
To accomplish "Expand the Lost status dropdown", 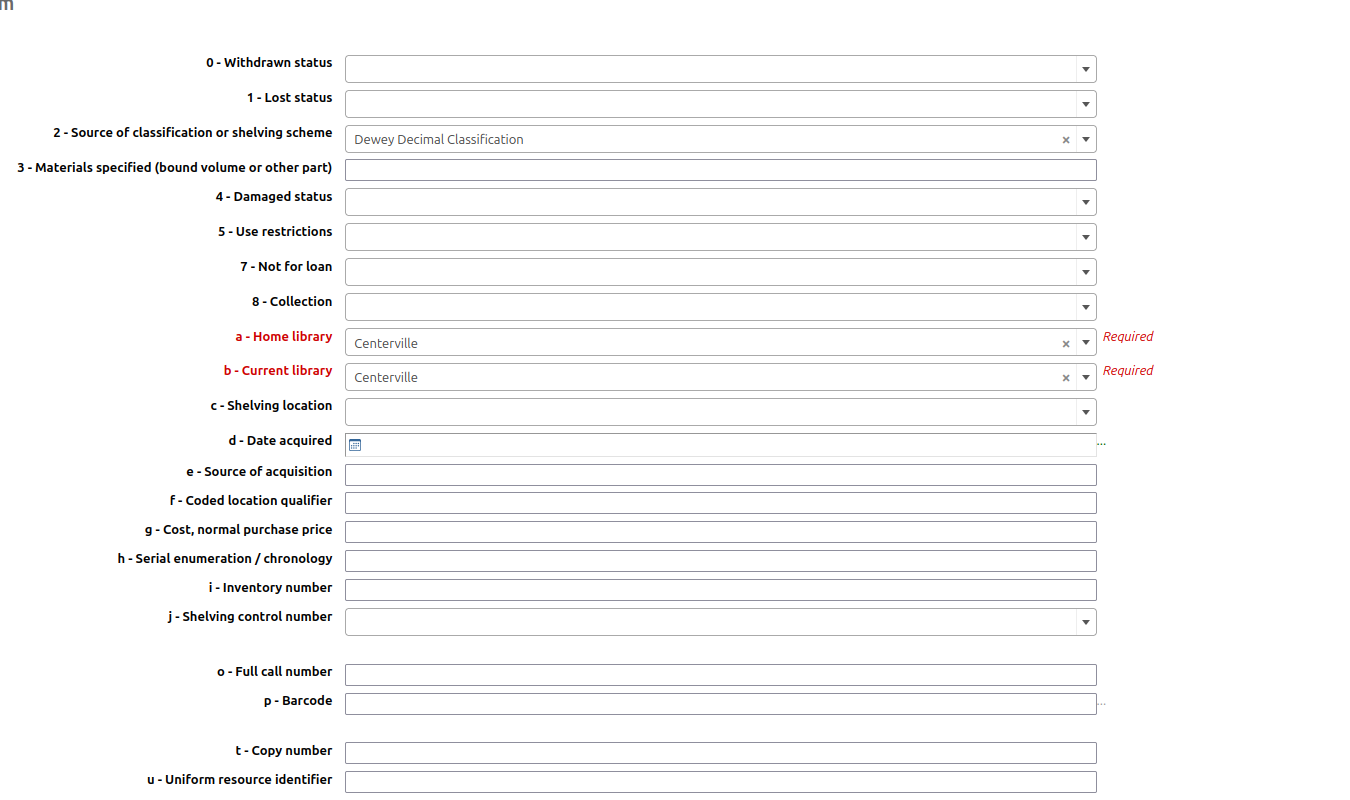I will tap(1085, 104).
